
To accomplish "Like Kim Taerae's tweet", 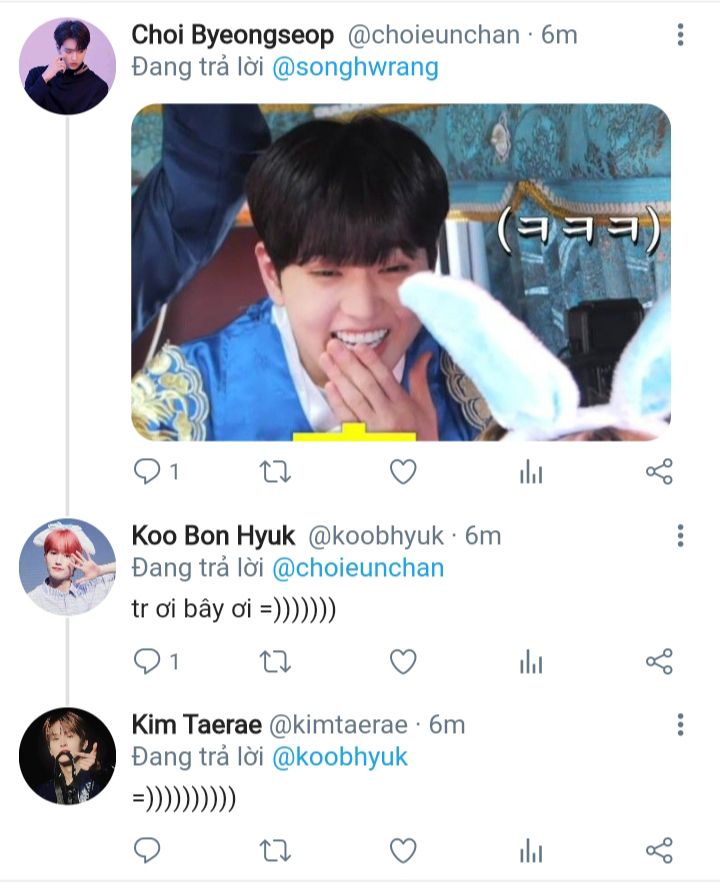I will pyautogui.click(x=402, y=850).
